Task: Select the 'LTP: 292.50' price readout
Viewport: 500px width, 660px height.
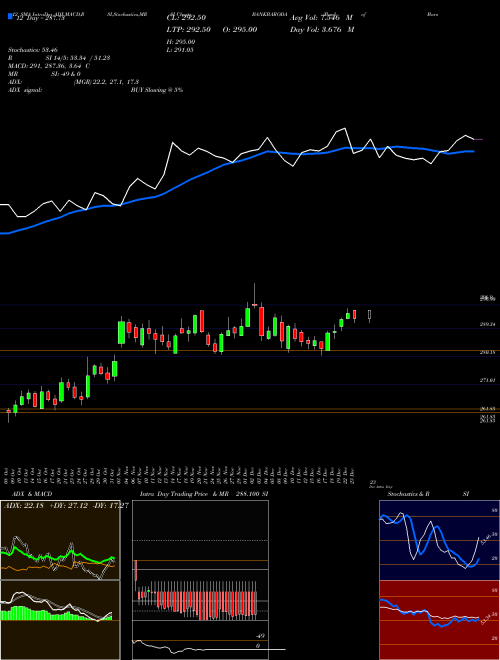Action: (187, 29)
